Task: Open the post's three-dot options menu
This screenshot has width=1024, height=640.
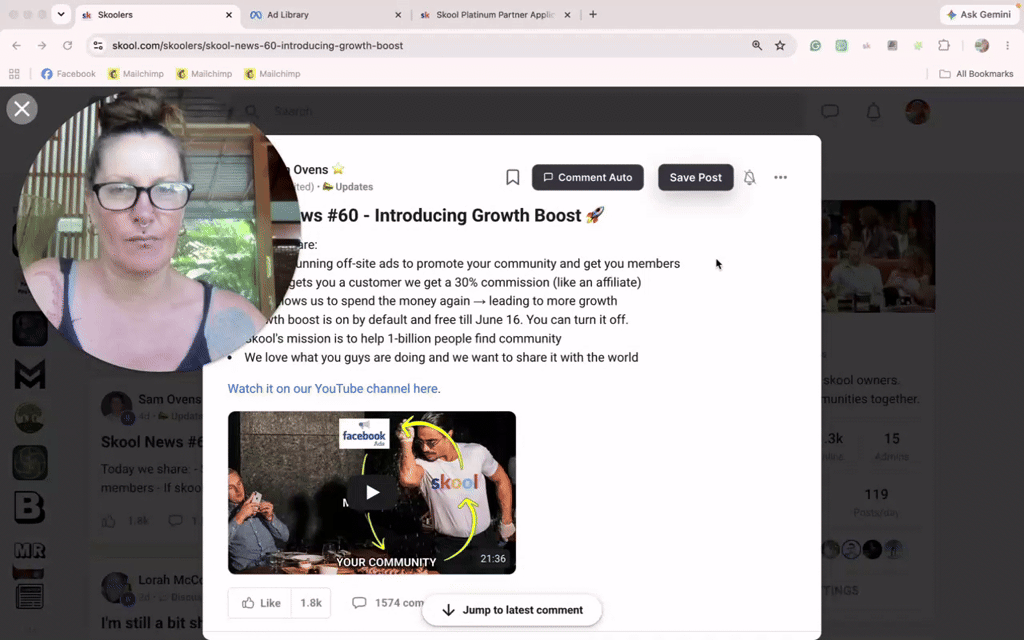Action: (x=780, y=177)
